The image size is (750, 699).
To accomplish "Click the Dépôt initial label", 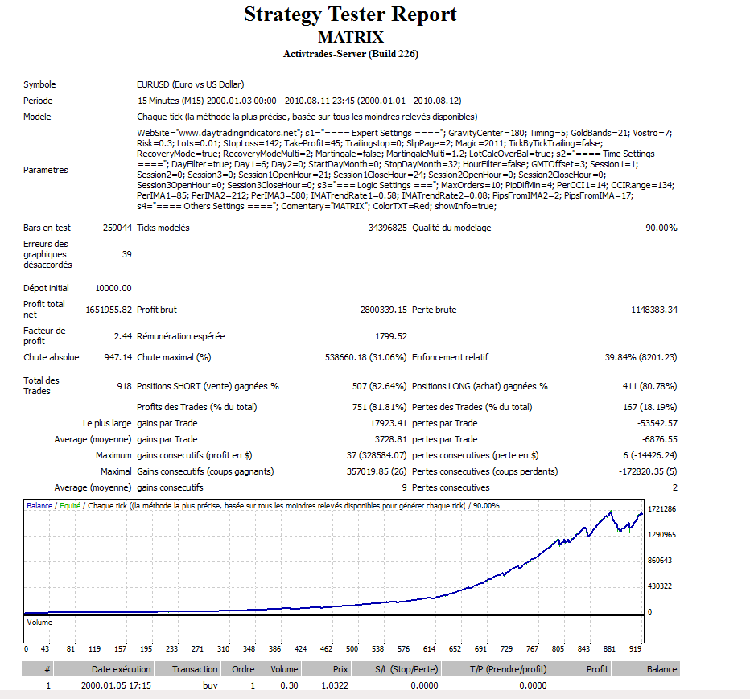I will coord(45,288).
